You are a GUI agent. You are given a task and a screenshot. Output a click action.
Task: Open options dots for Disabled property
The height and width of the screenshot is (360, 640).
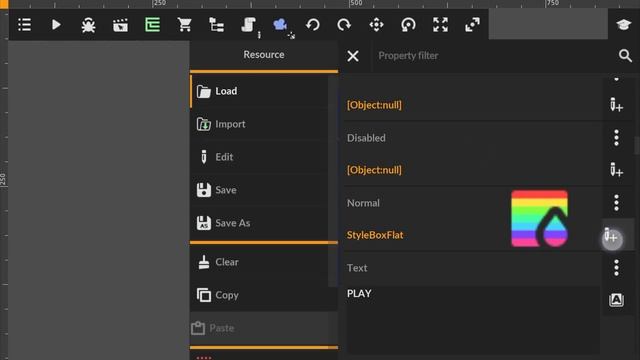click(x=616, y=138)
